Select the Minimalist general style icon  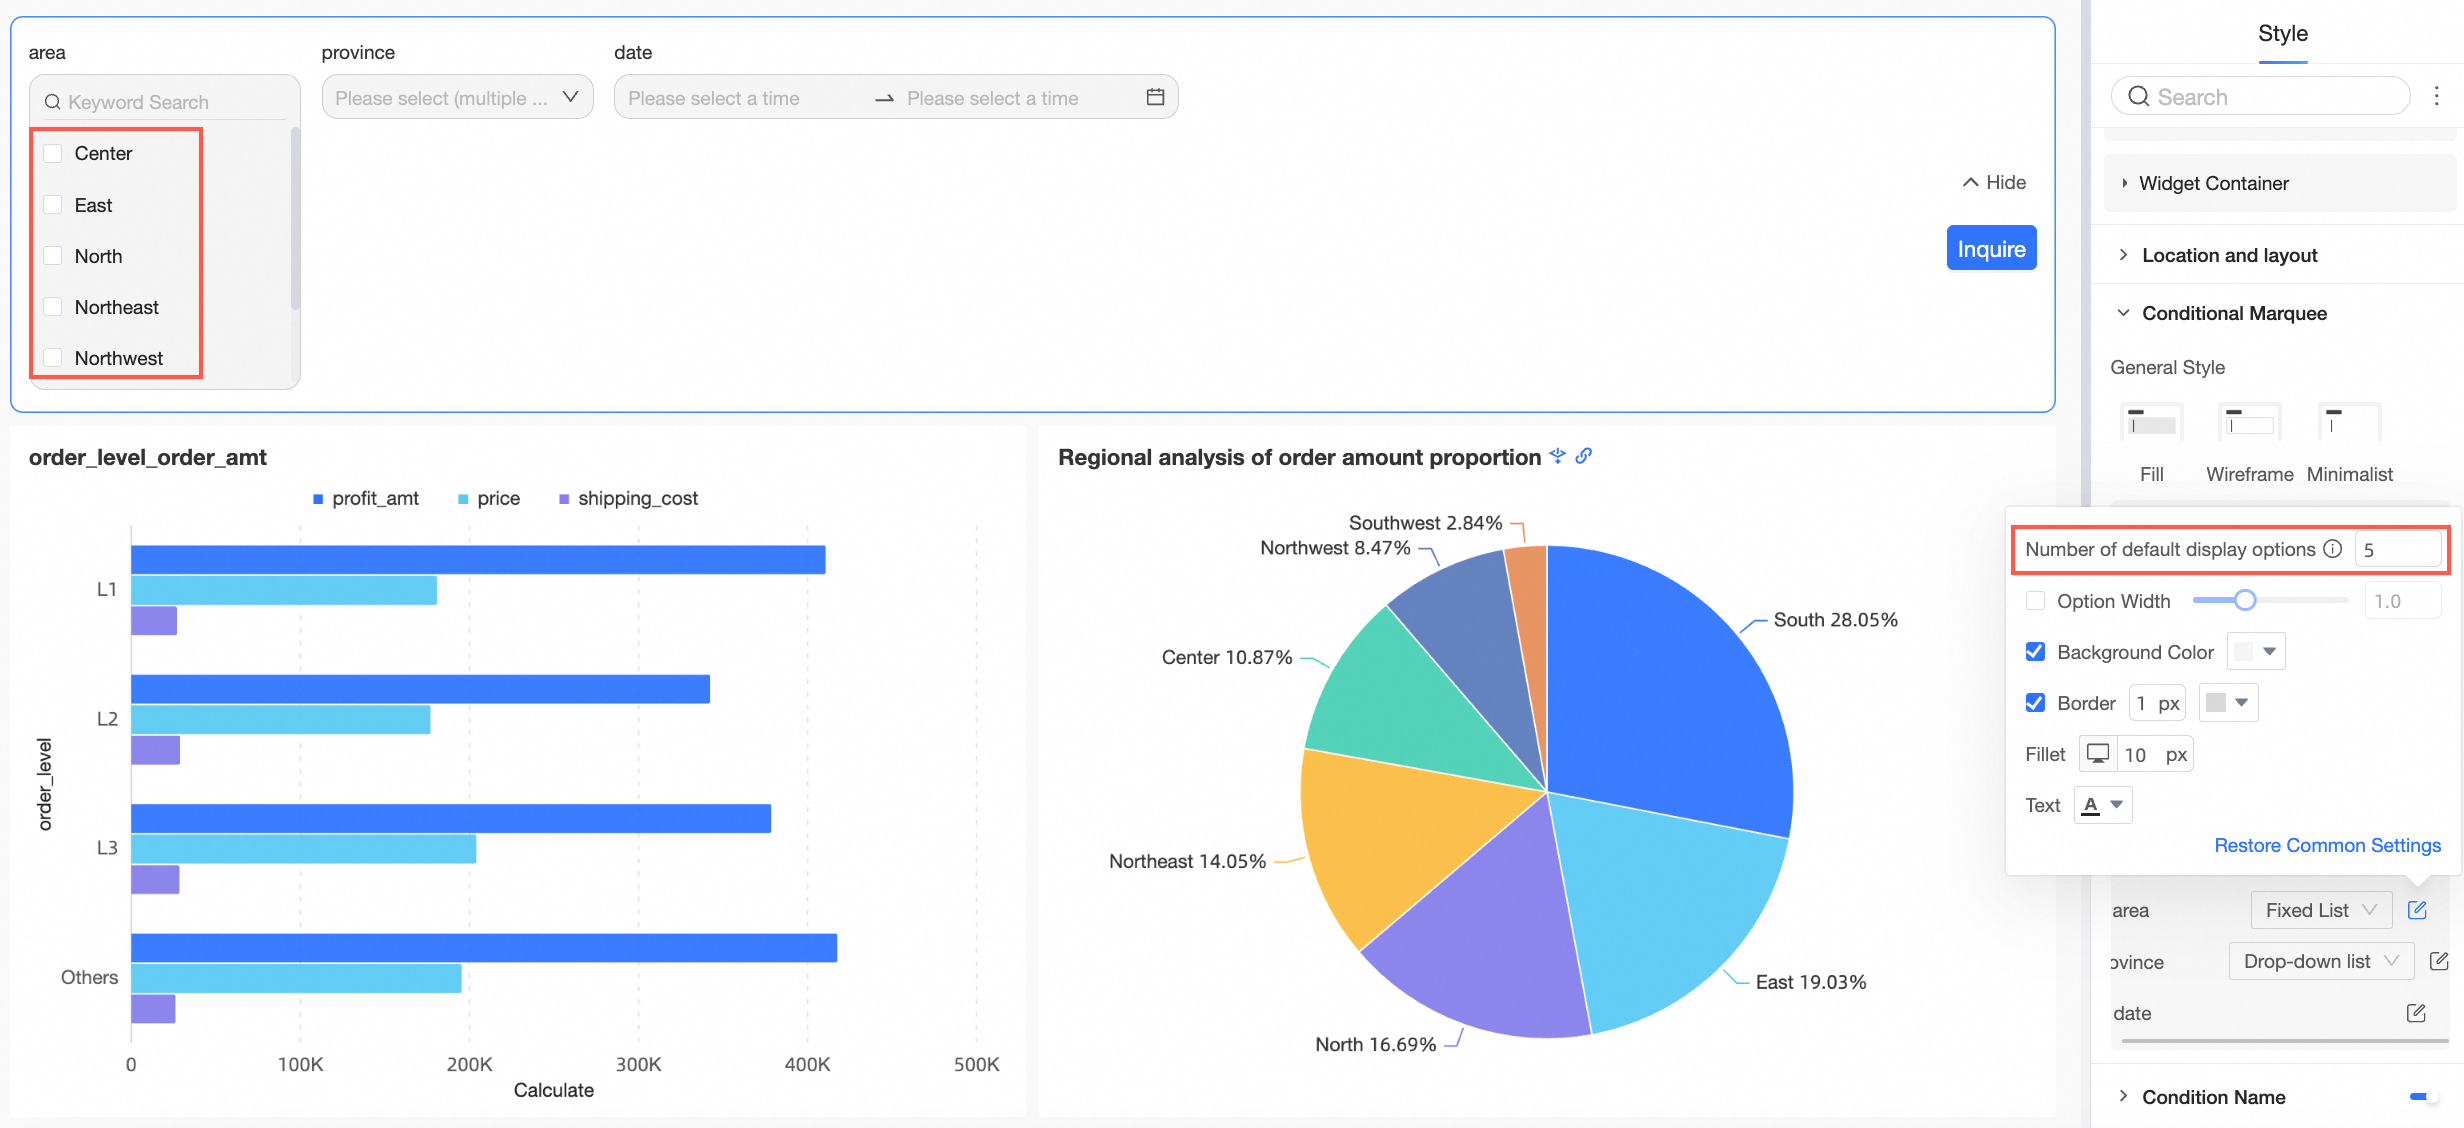[x=2348, y=424]
